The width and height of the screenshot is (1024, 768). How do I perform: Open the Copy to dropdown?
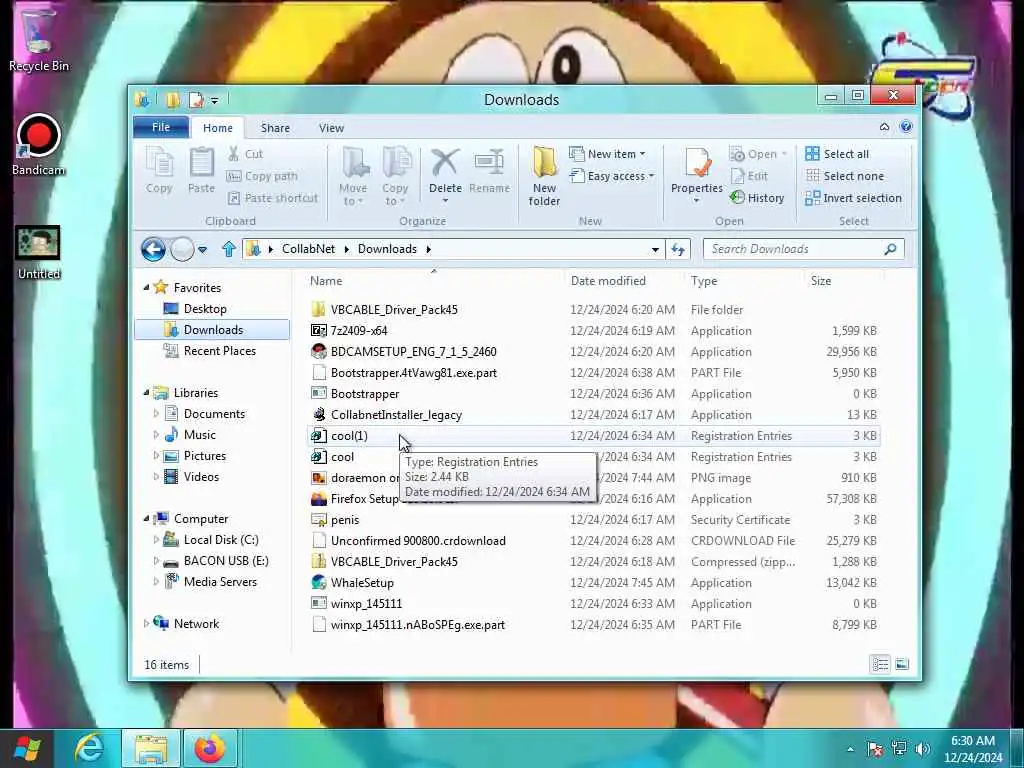tap(395, 176)
